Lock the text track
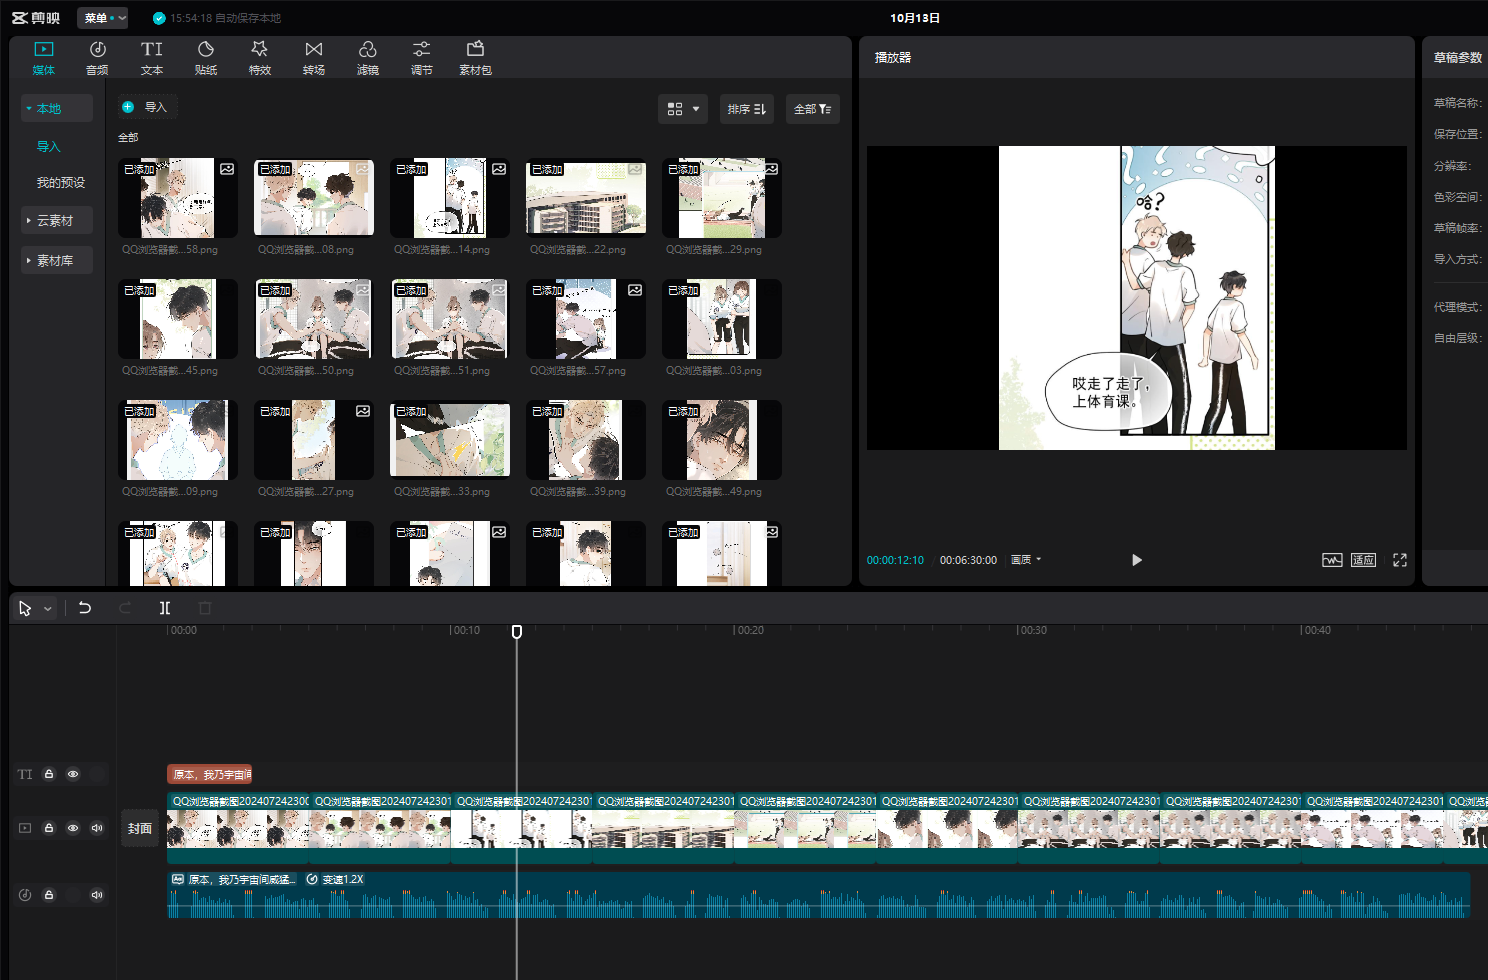The height and width of the screenshot is (980, 1488). coord(49,774)
